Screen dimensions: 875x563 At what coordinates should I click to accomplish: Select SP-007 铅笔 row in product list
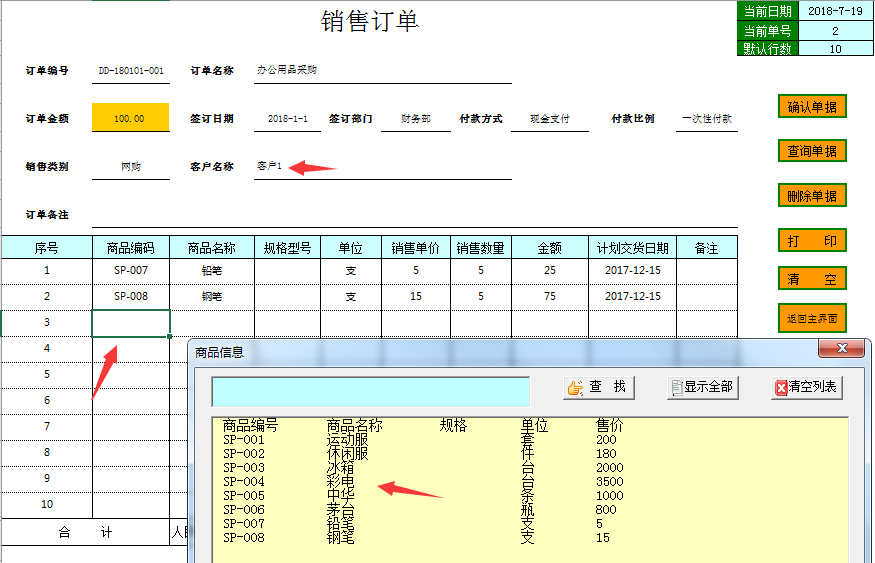530,523
